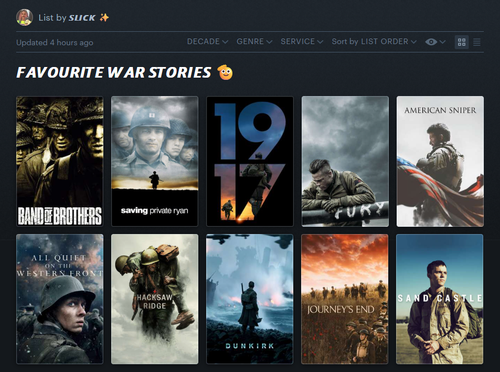Open the Journey's End poster

pyautogui.click(x=345, y=299)
